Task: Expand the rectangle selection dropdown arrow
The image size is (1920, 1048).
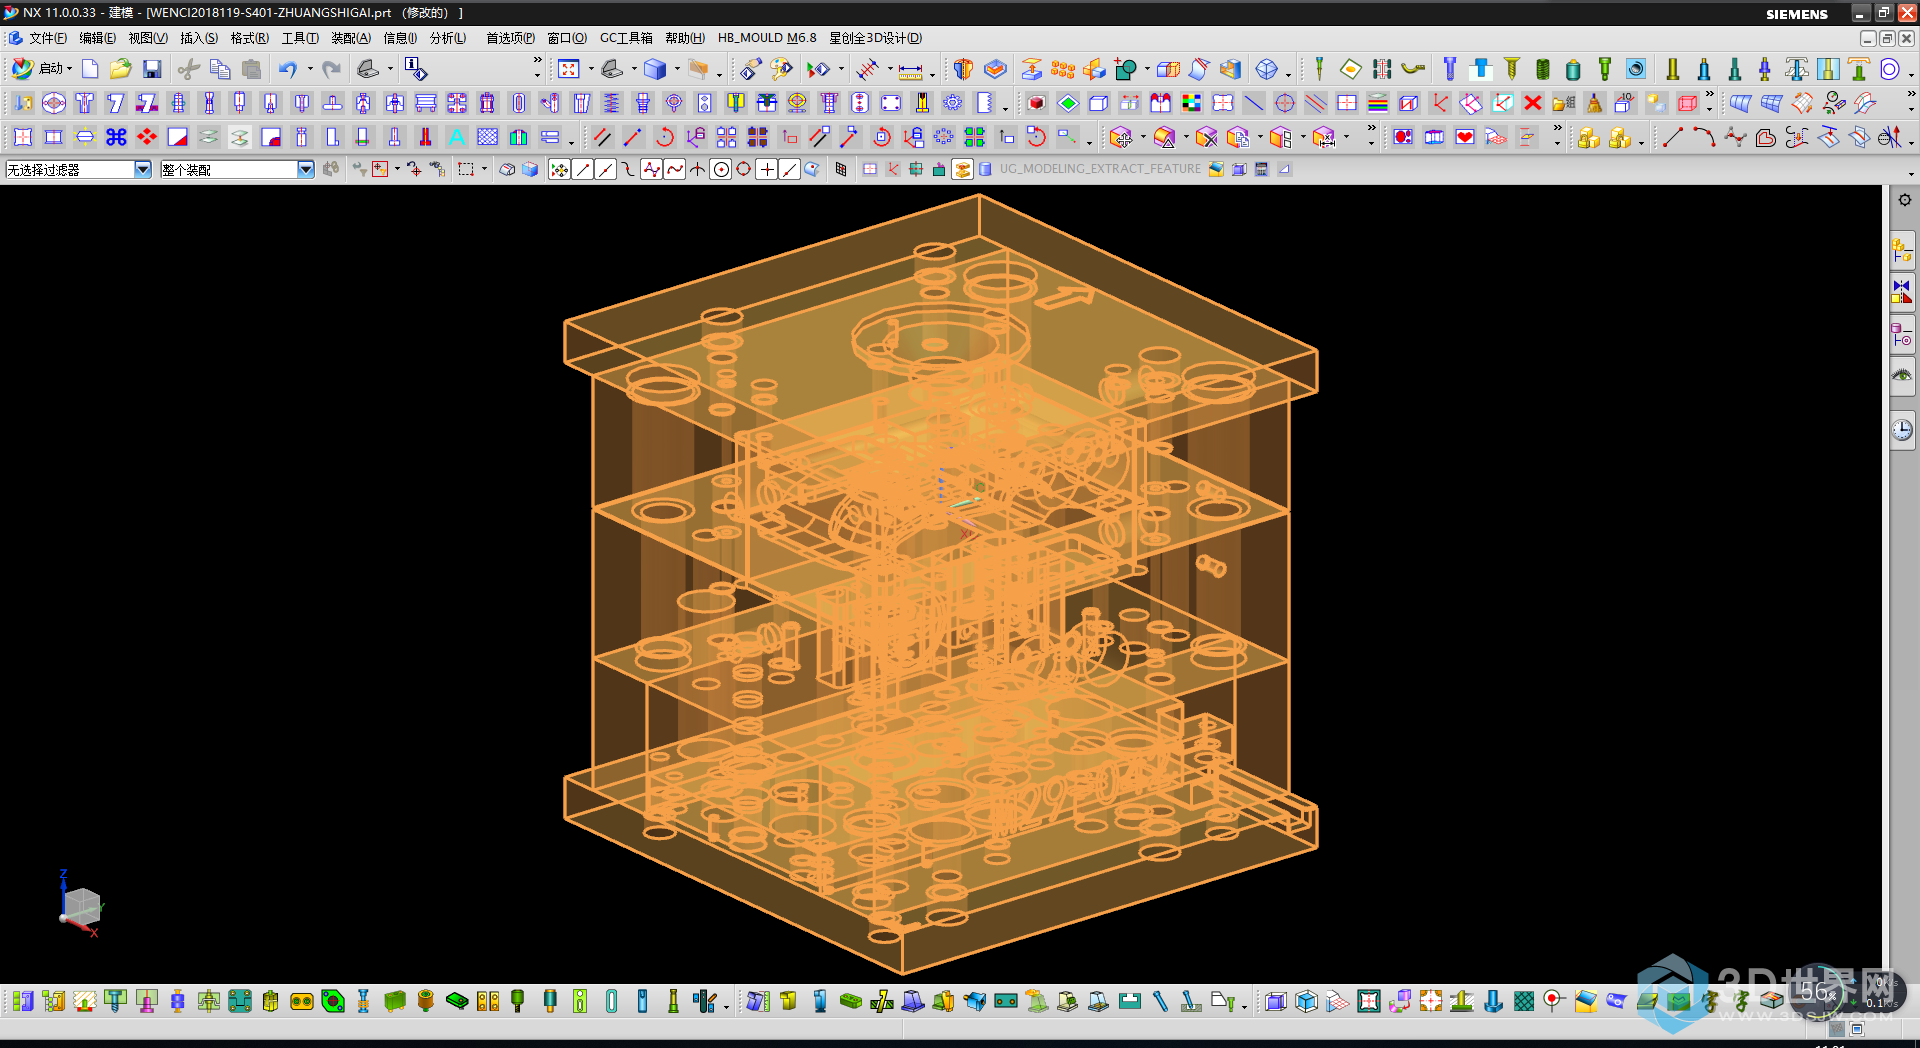Action: pyautogui.click(x=484, y=170)
